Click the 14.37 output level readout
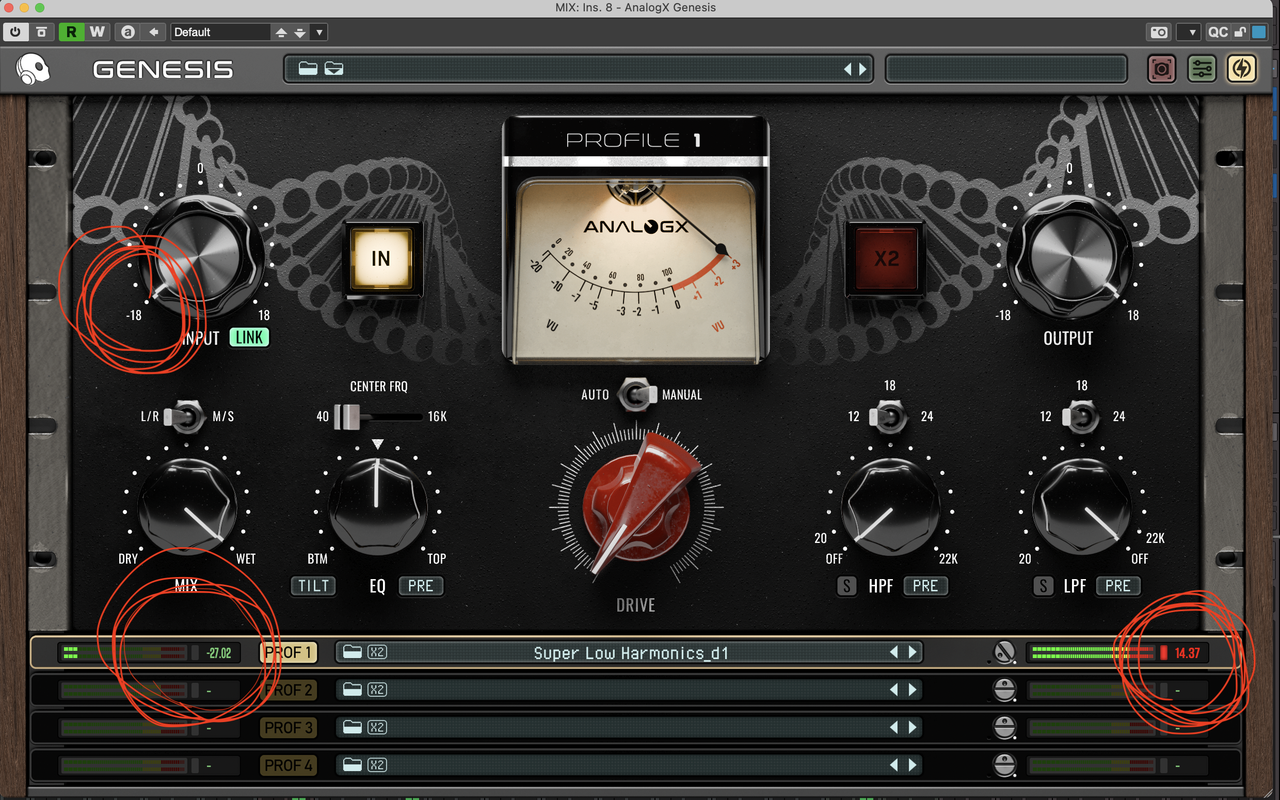Screen dimensions: 1280x800 pyautogui.click(x=1187, y=653)
